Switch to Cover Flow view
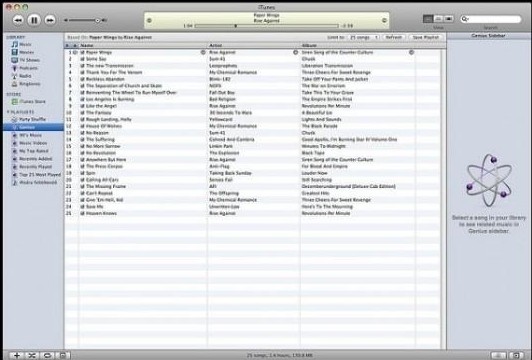 449,19
